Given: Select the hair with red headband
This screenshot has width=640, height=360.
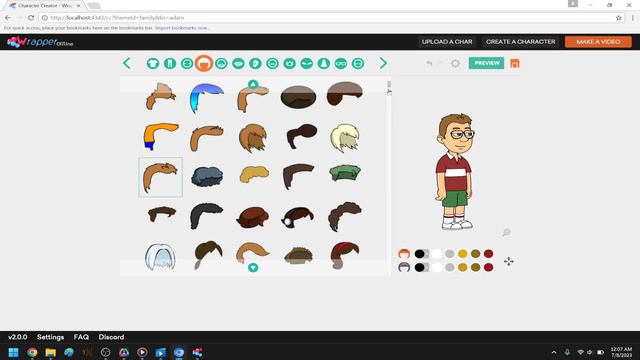Looking at the screenshot, I should pos(344,255).
